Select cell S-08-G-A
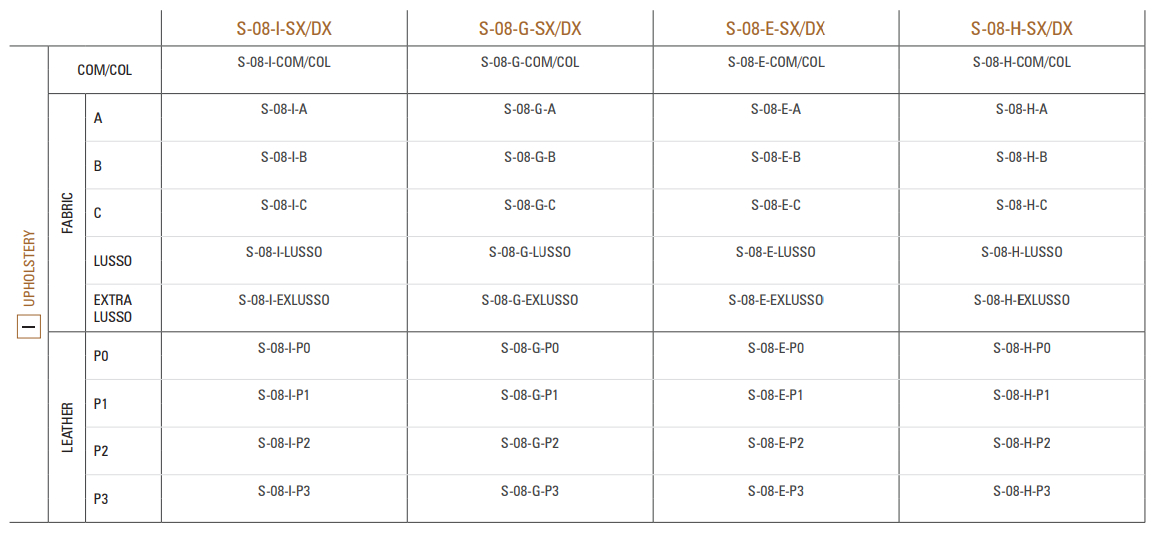This screenshot has width=1159, height=539. pyautogui.click(x=530, y=109)
